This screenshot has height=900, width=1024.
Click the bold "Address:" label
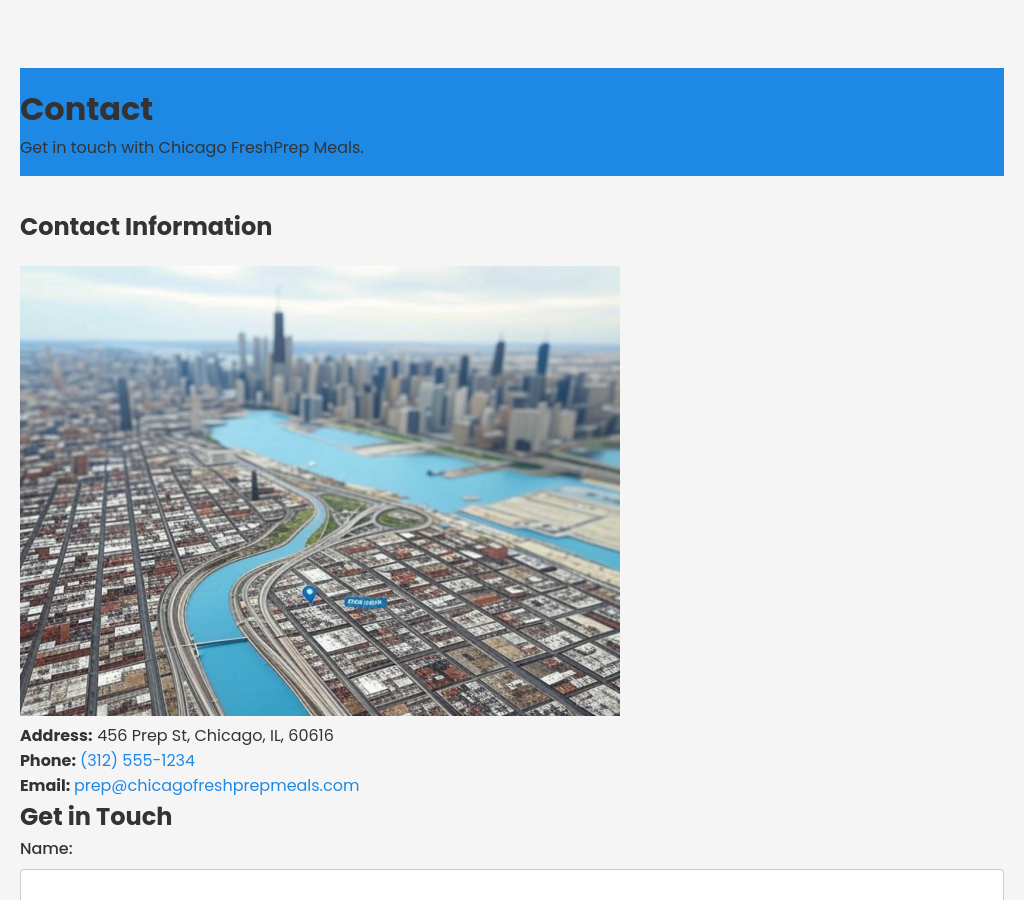[x=56, y=736]
